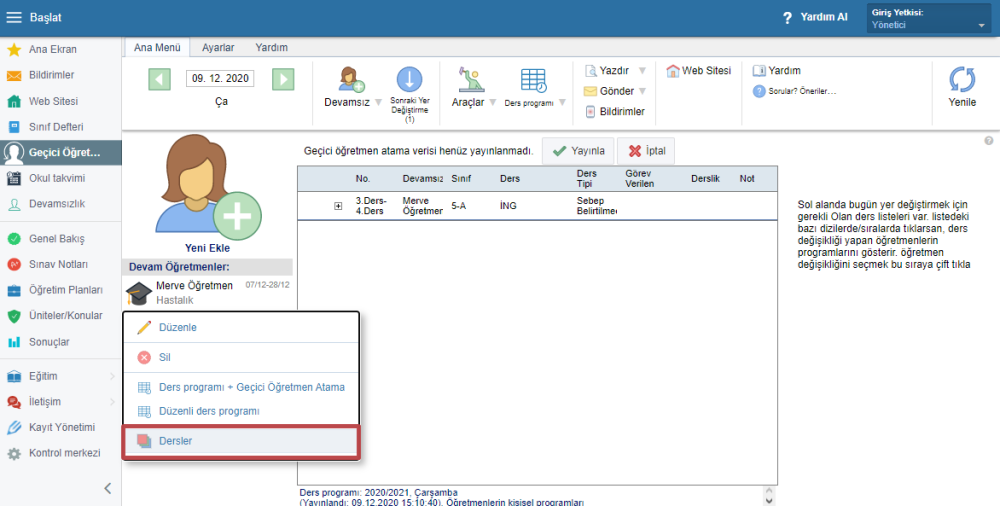Click the İNG lesson cell
Screen dimensions: 1000x506
coord(508,206)
